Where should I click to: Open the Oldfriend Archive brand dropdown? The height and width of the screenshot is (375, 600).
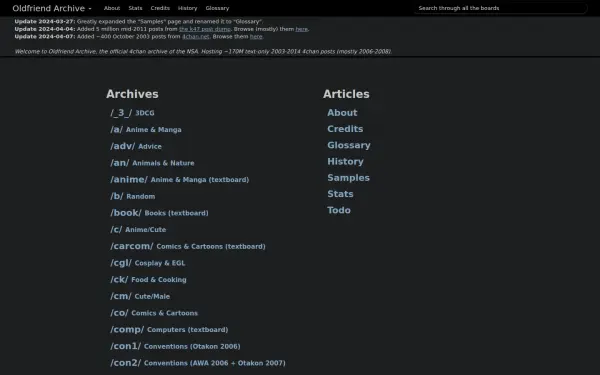pyautogui.click(x=52, y=8)
